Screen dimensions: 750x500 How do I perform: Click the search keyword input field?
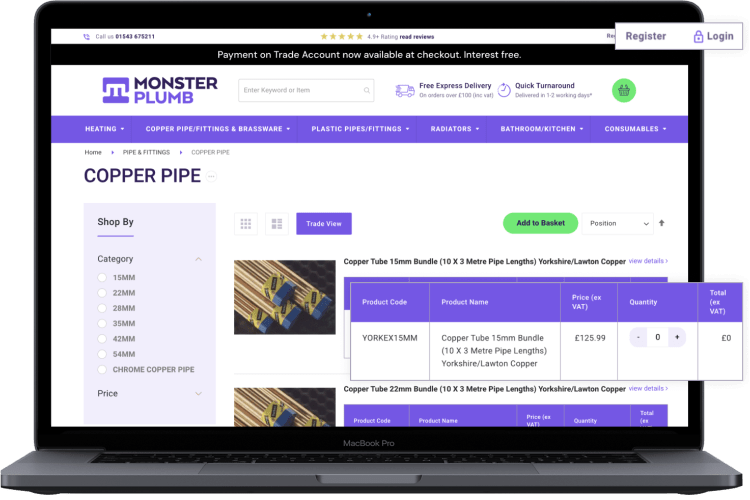[306, 90]
